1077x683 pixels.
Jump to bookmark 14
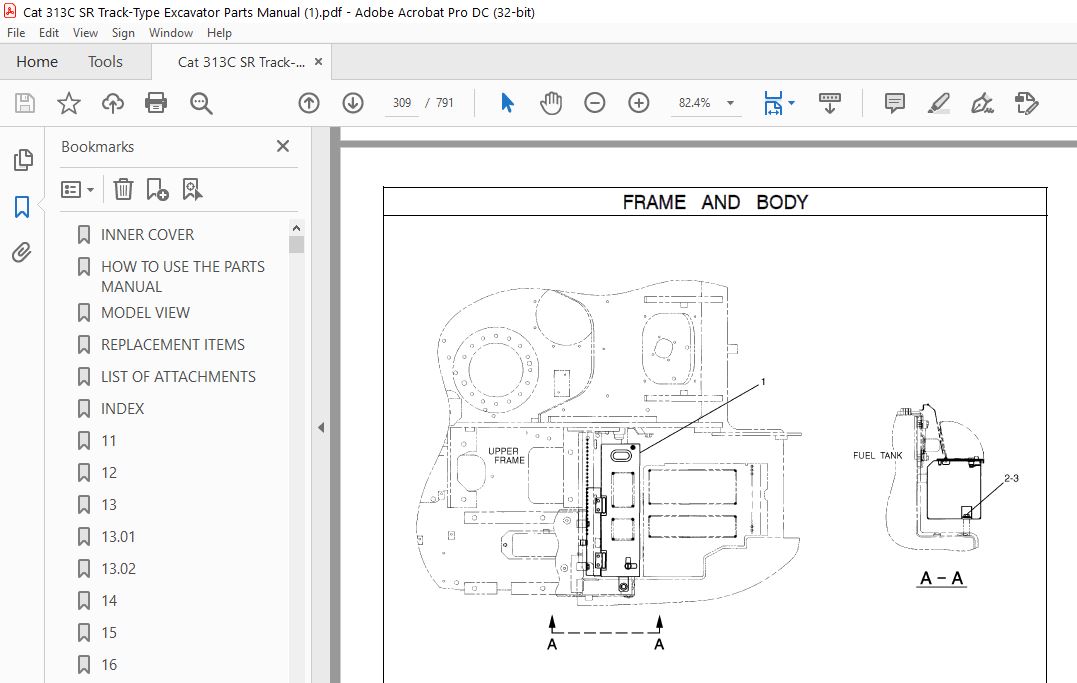(x=109, y=601)
